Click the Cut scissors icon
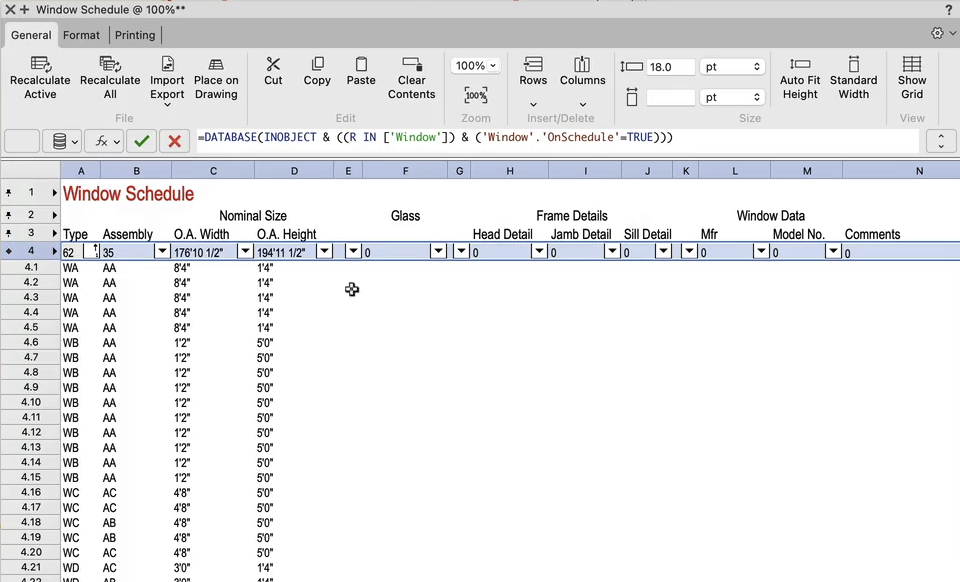The image size is (960, 582). pyautogui.click(x=273, y=65)
